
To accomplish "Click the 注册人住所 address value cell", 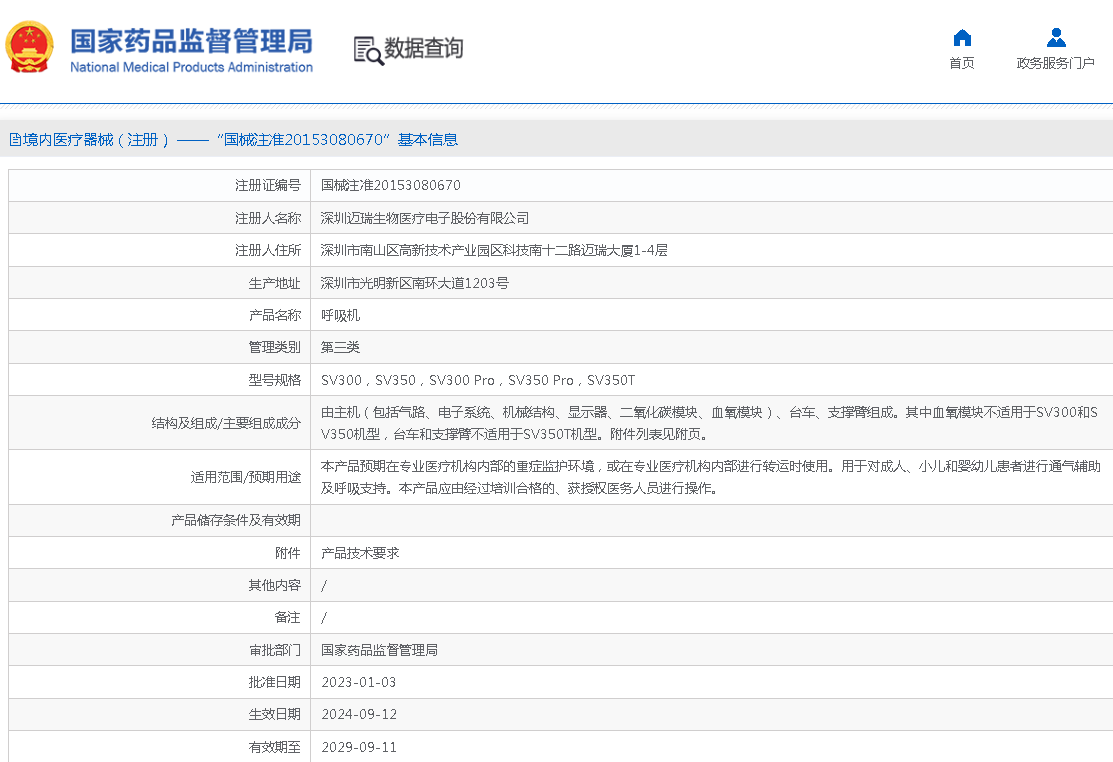I will tap(494, 251).
